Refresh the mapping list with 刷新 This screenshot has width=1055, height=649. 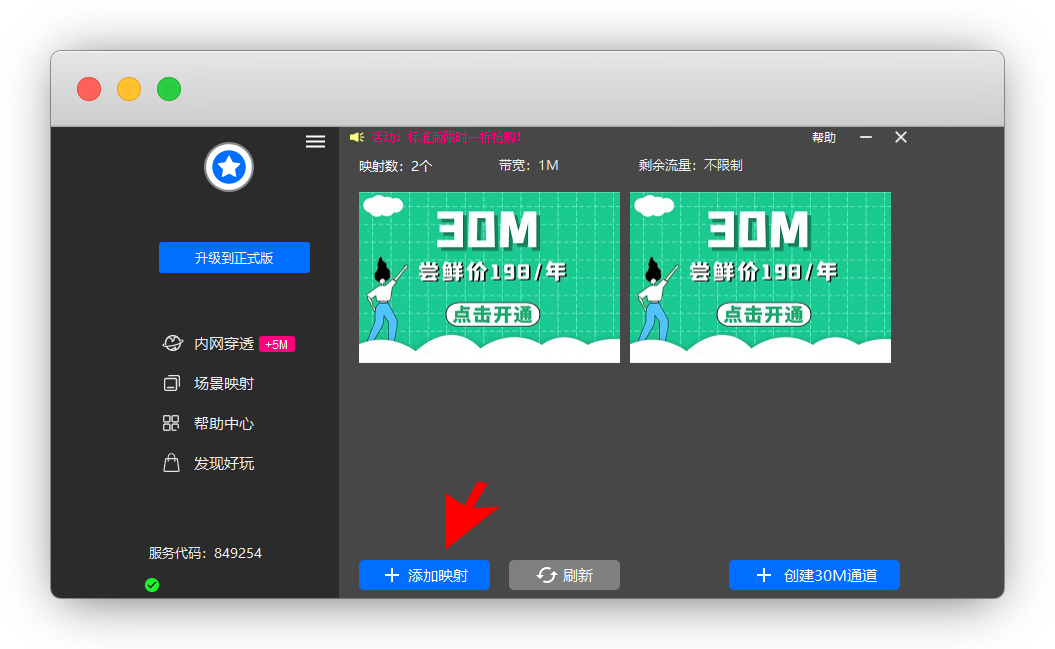point(564,575)
